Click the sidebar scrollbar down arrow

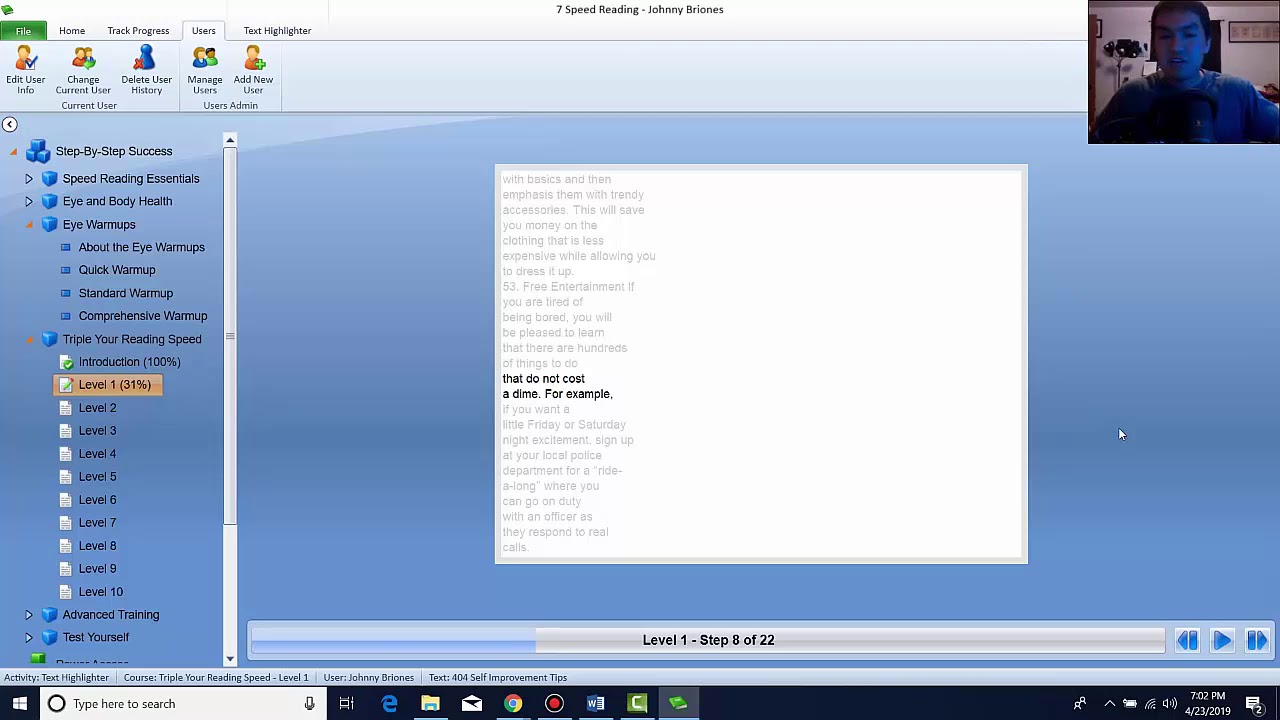tap(230, 659)
